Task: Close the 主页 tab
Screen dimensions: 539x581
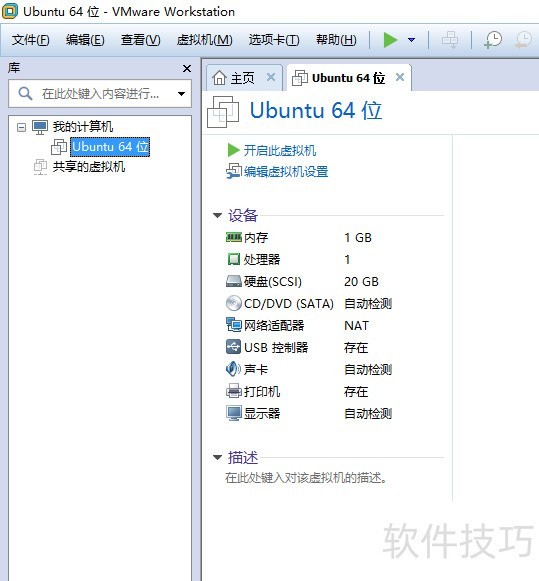Action: (271, 77)
